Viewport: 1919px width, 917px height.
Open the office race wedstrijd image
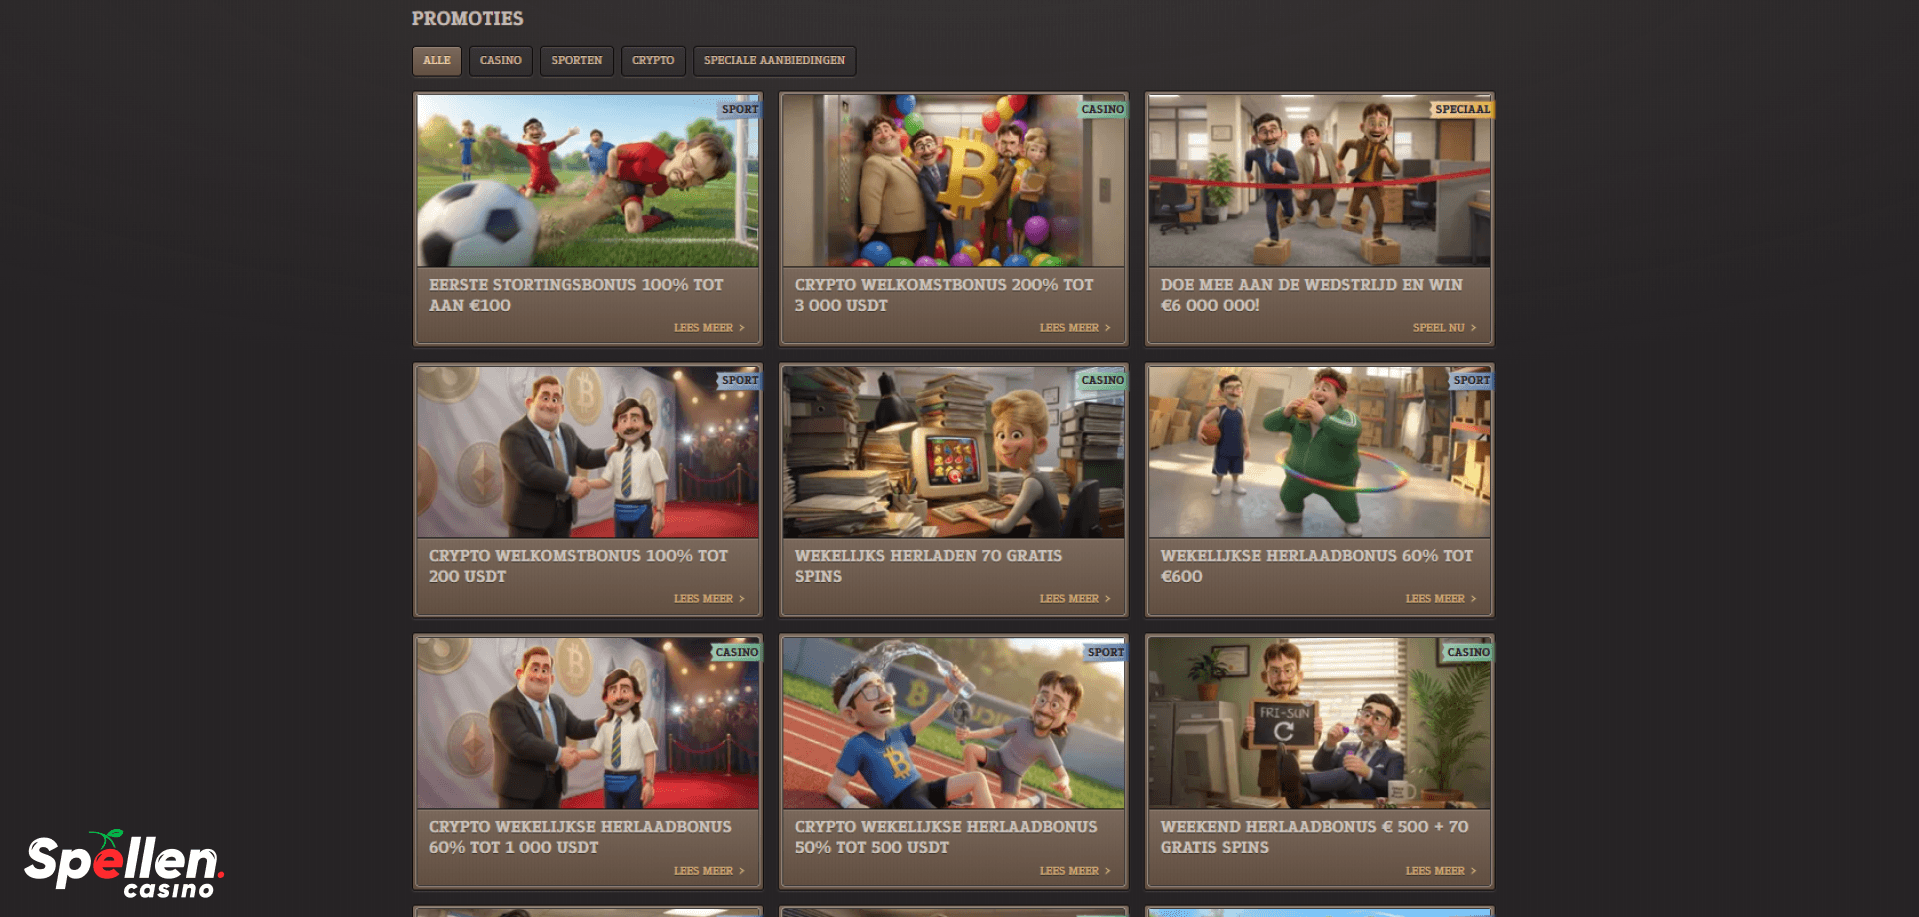[x=1319, y=181]
